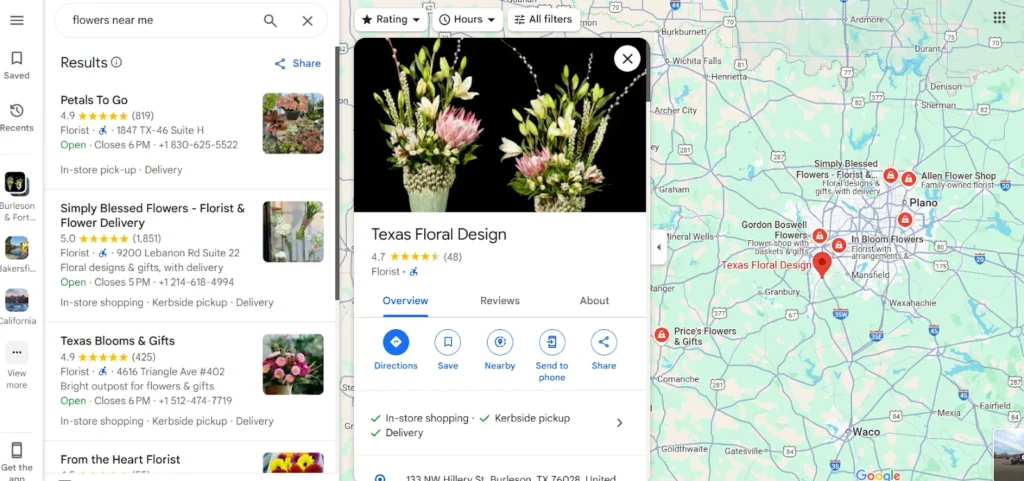The image size is (1024, 481).
Task: Clear the search with X icon
Action: tap(307, 21)
